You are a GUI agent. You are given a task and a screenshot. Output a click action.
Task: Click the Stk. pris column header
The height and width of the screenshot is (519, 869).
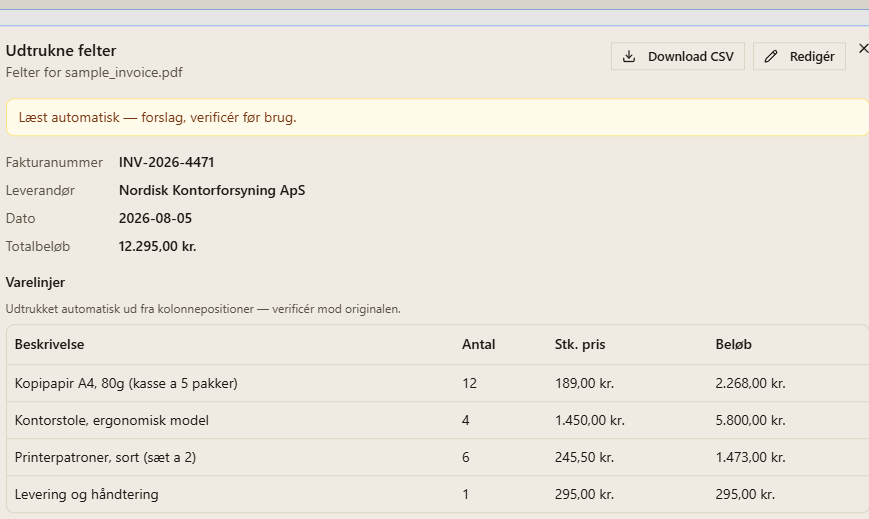click(x=580, y=344)
